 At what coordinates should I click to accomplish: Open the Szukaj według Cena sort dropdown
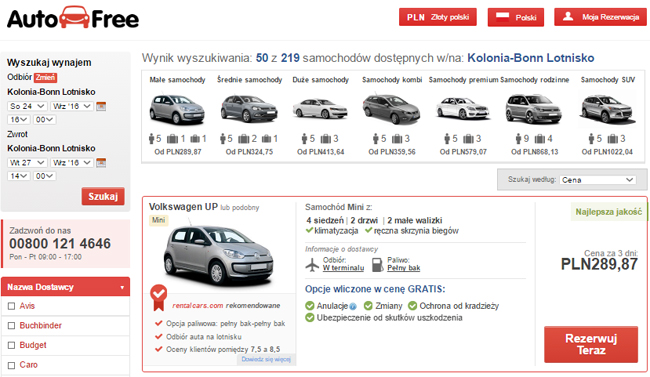click(598, 180)
